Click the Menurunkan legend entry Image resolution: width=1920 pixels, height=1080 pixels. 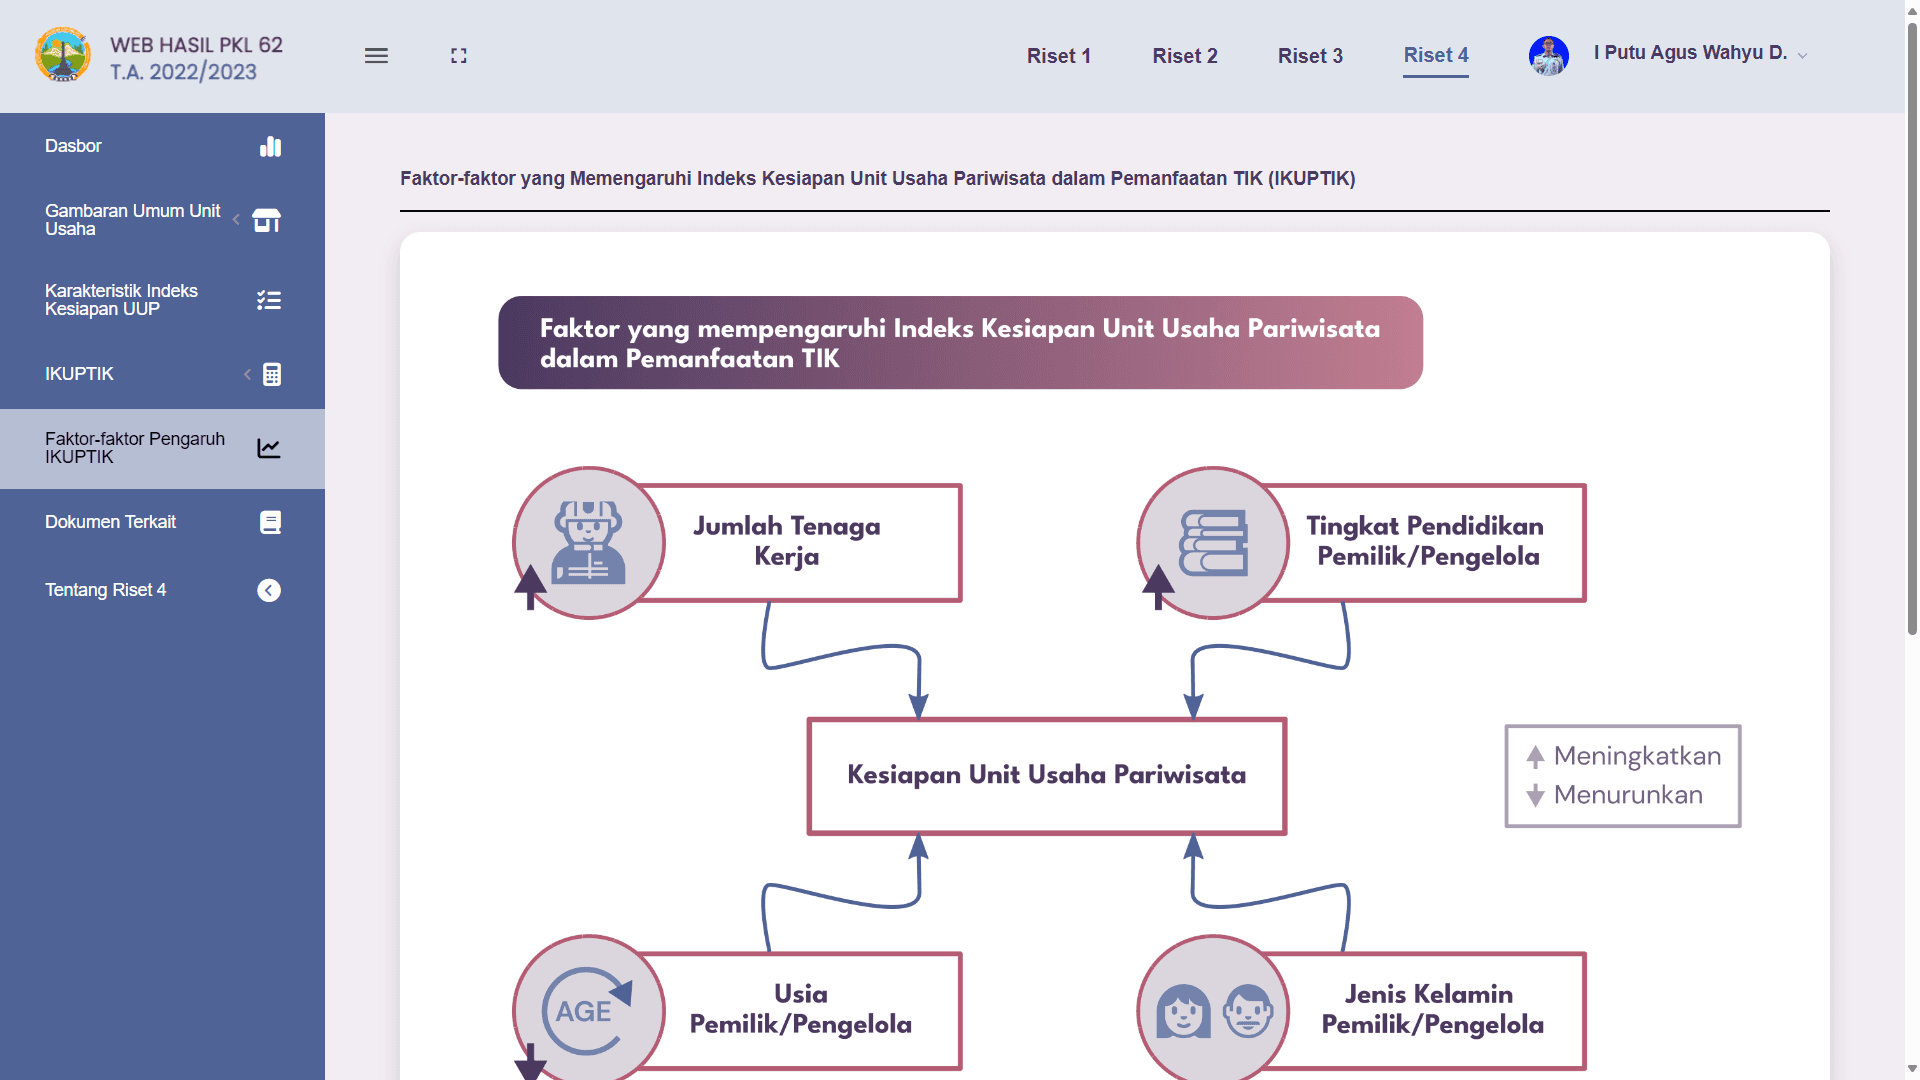tap(1615, 795)
